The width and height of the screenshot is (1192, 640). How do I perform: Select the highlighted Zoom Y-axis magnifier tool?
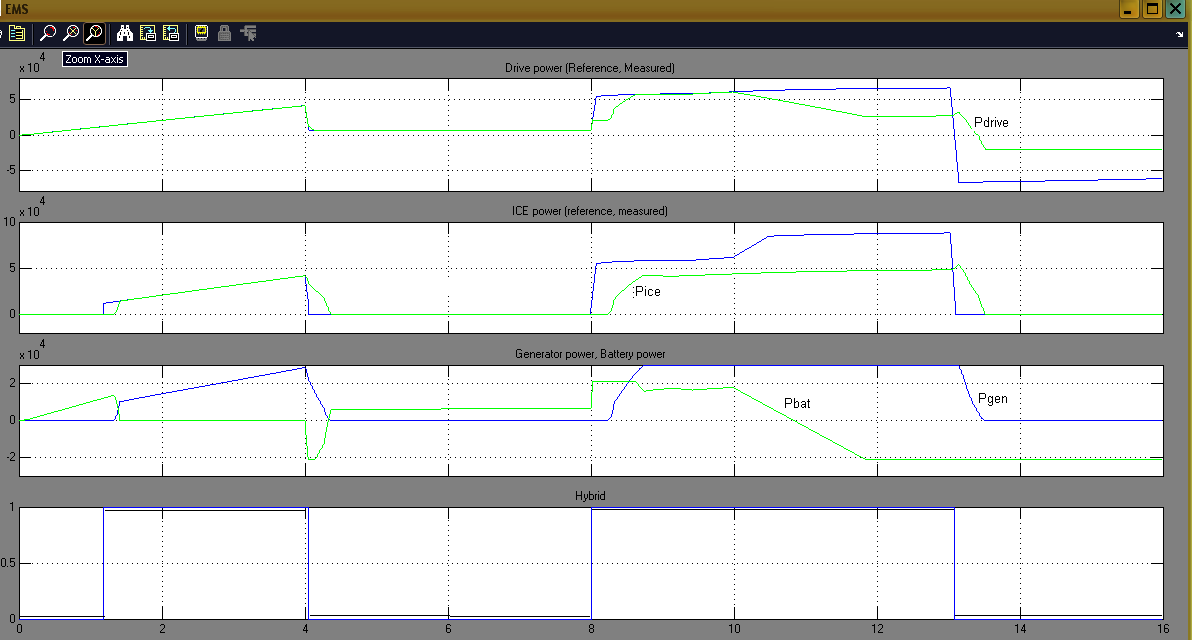94,33
